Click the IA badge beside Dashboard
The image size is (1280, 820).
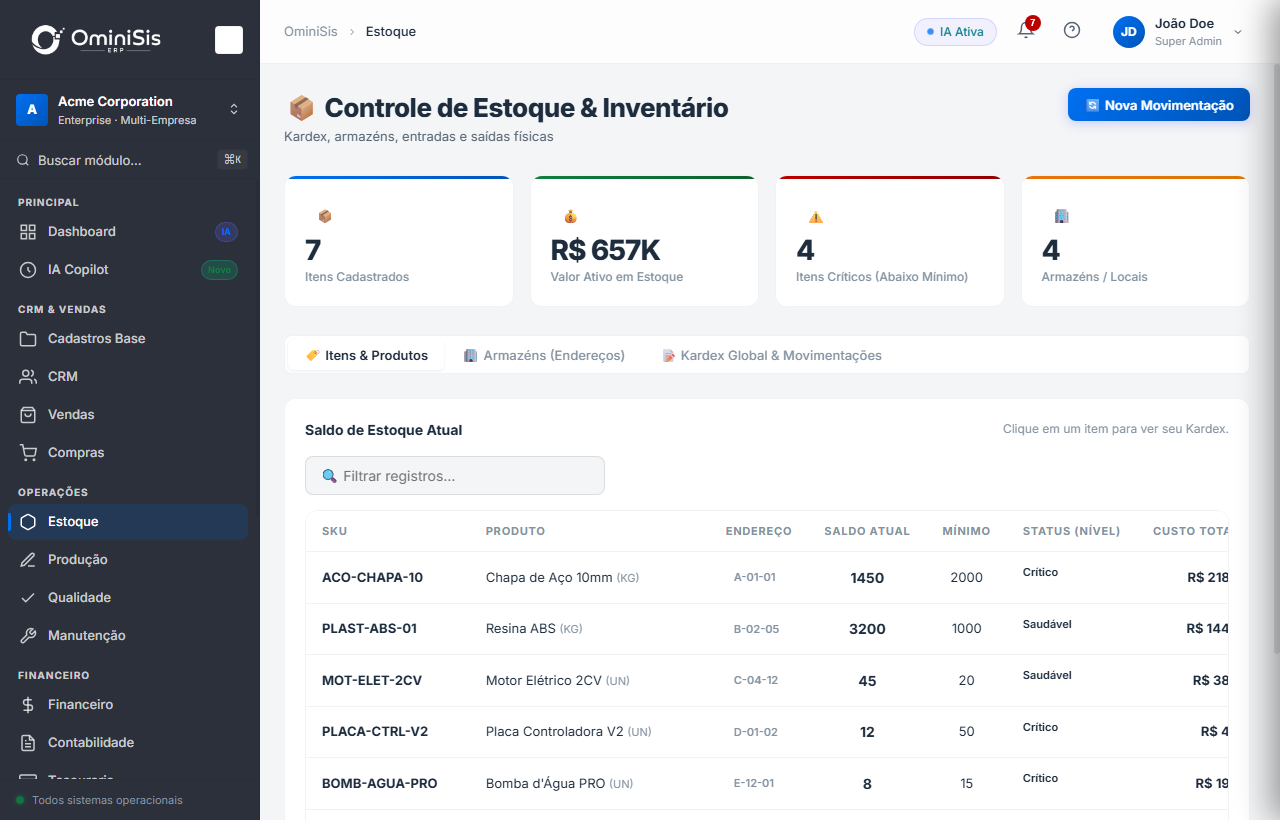point(226,232)
